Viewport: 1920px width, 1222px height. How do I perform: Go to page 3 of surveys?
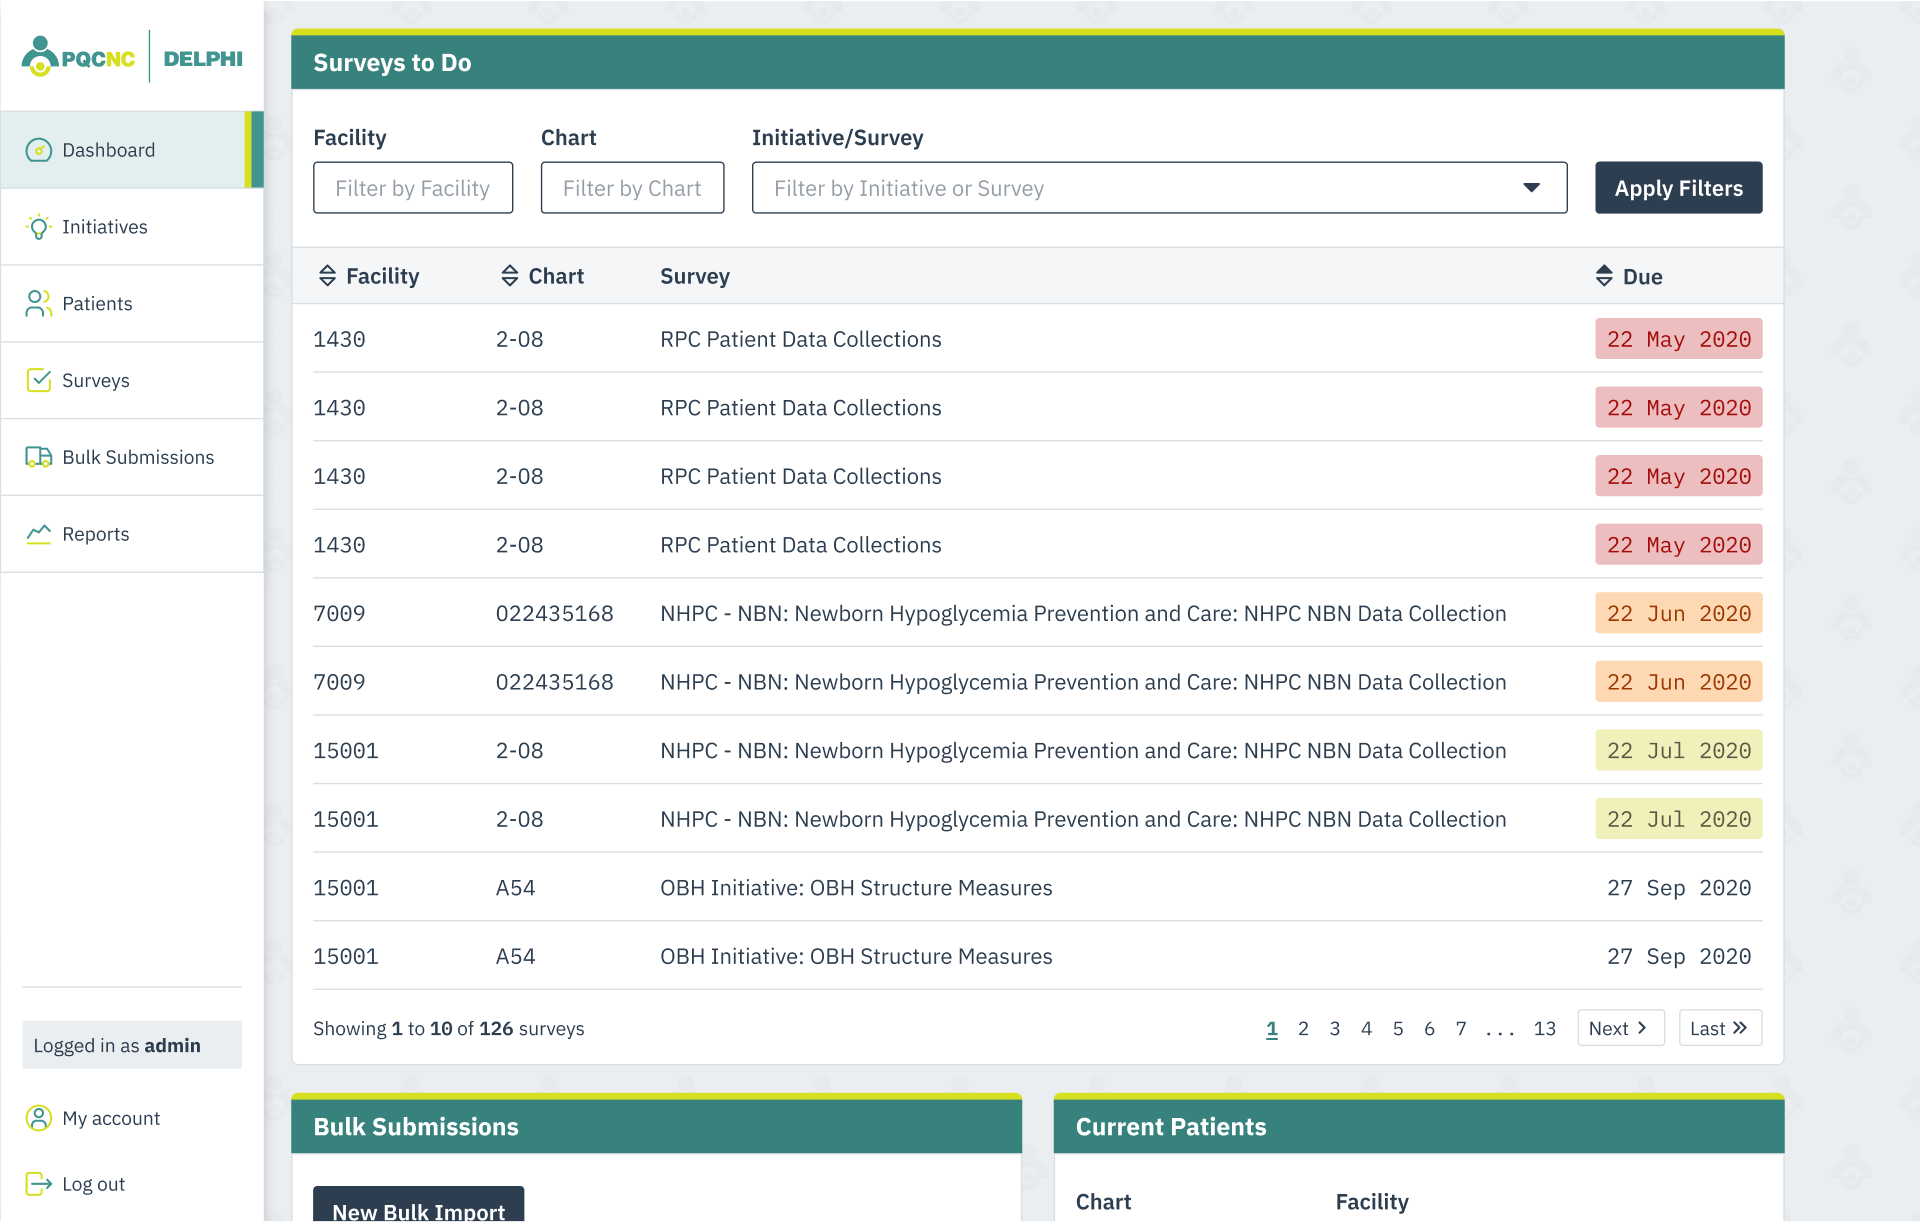point(1335,1028)
